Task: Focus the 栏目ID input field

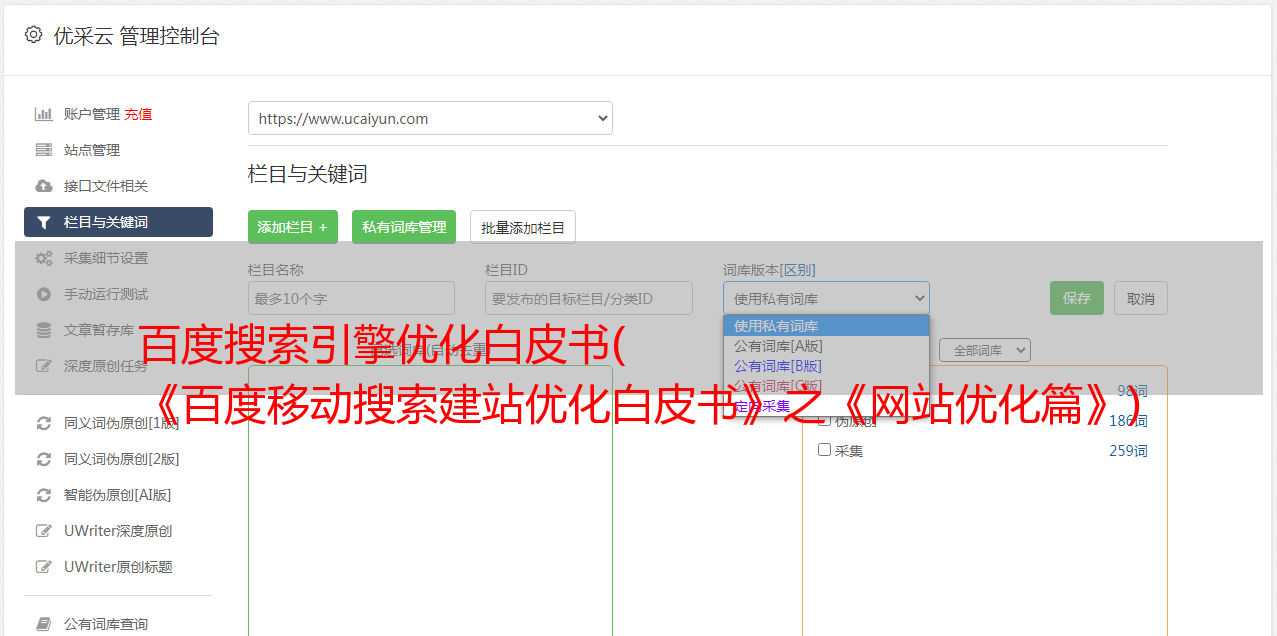Action: pos(589,298)
